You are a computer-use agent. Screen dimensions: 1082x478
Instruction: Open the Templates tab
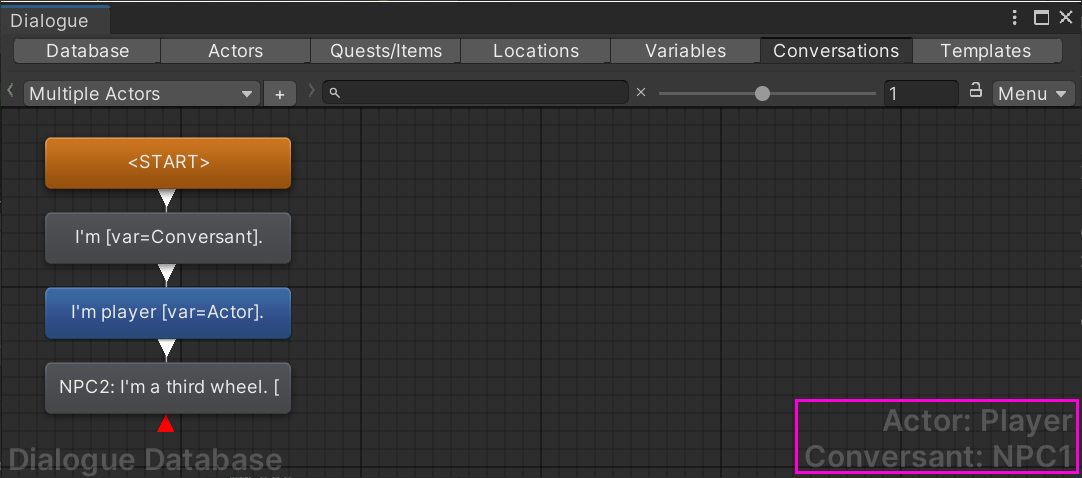coord(985,51)
